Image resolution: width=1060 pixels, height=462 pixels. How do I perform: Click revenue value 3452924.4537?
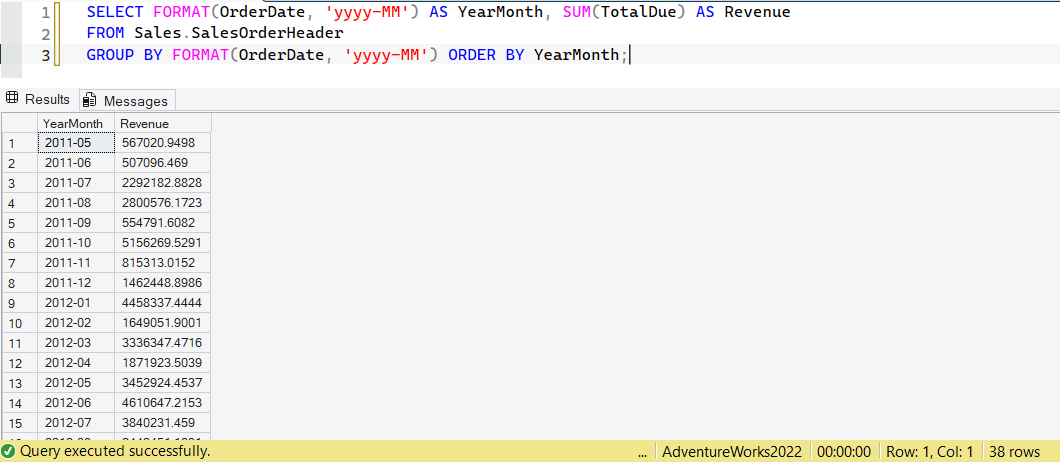(x=162, y=382)
